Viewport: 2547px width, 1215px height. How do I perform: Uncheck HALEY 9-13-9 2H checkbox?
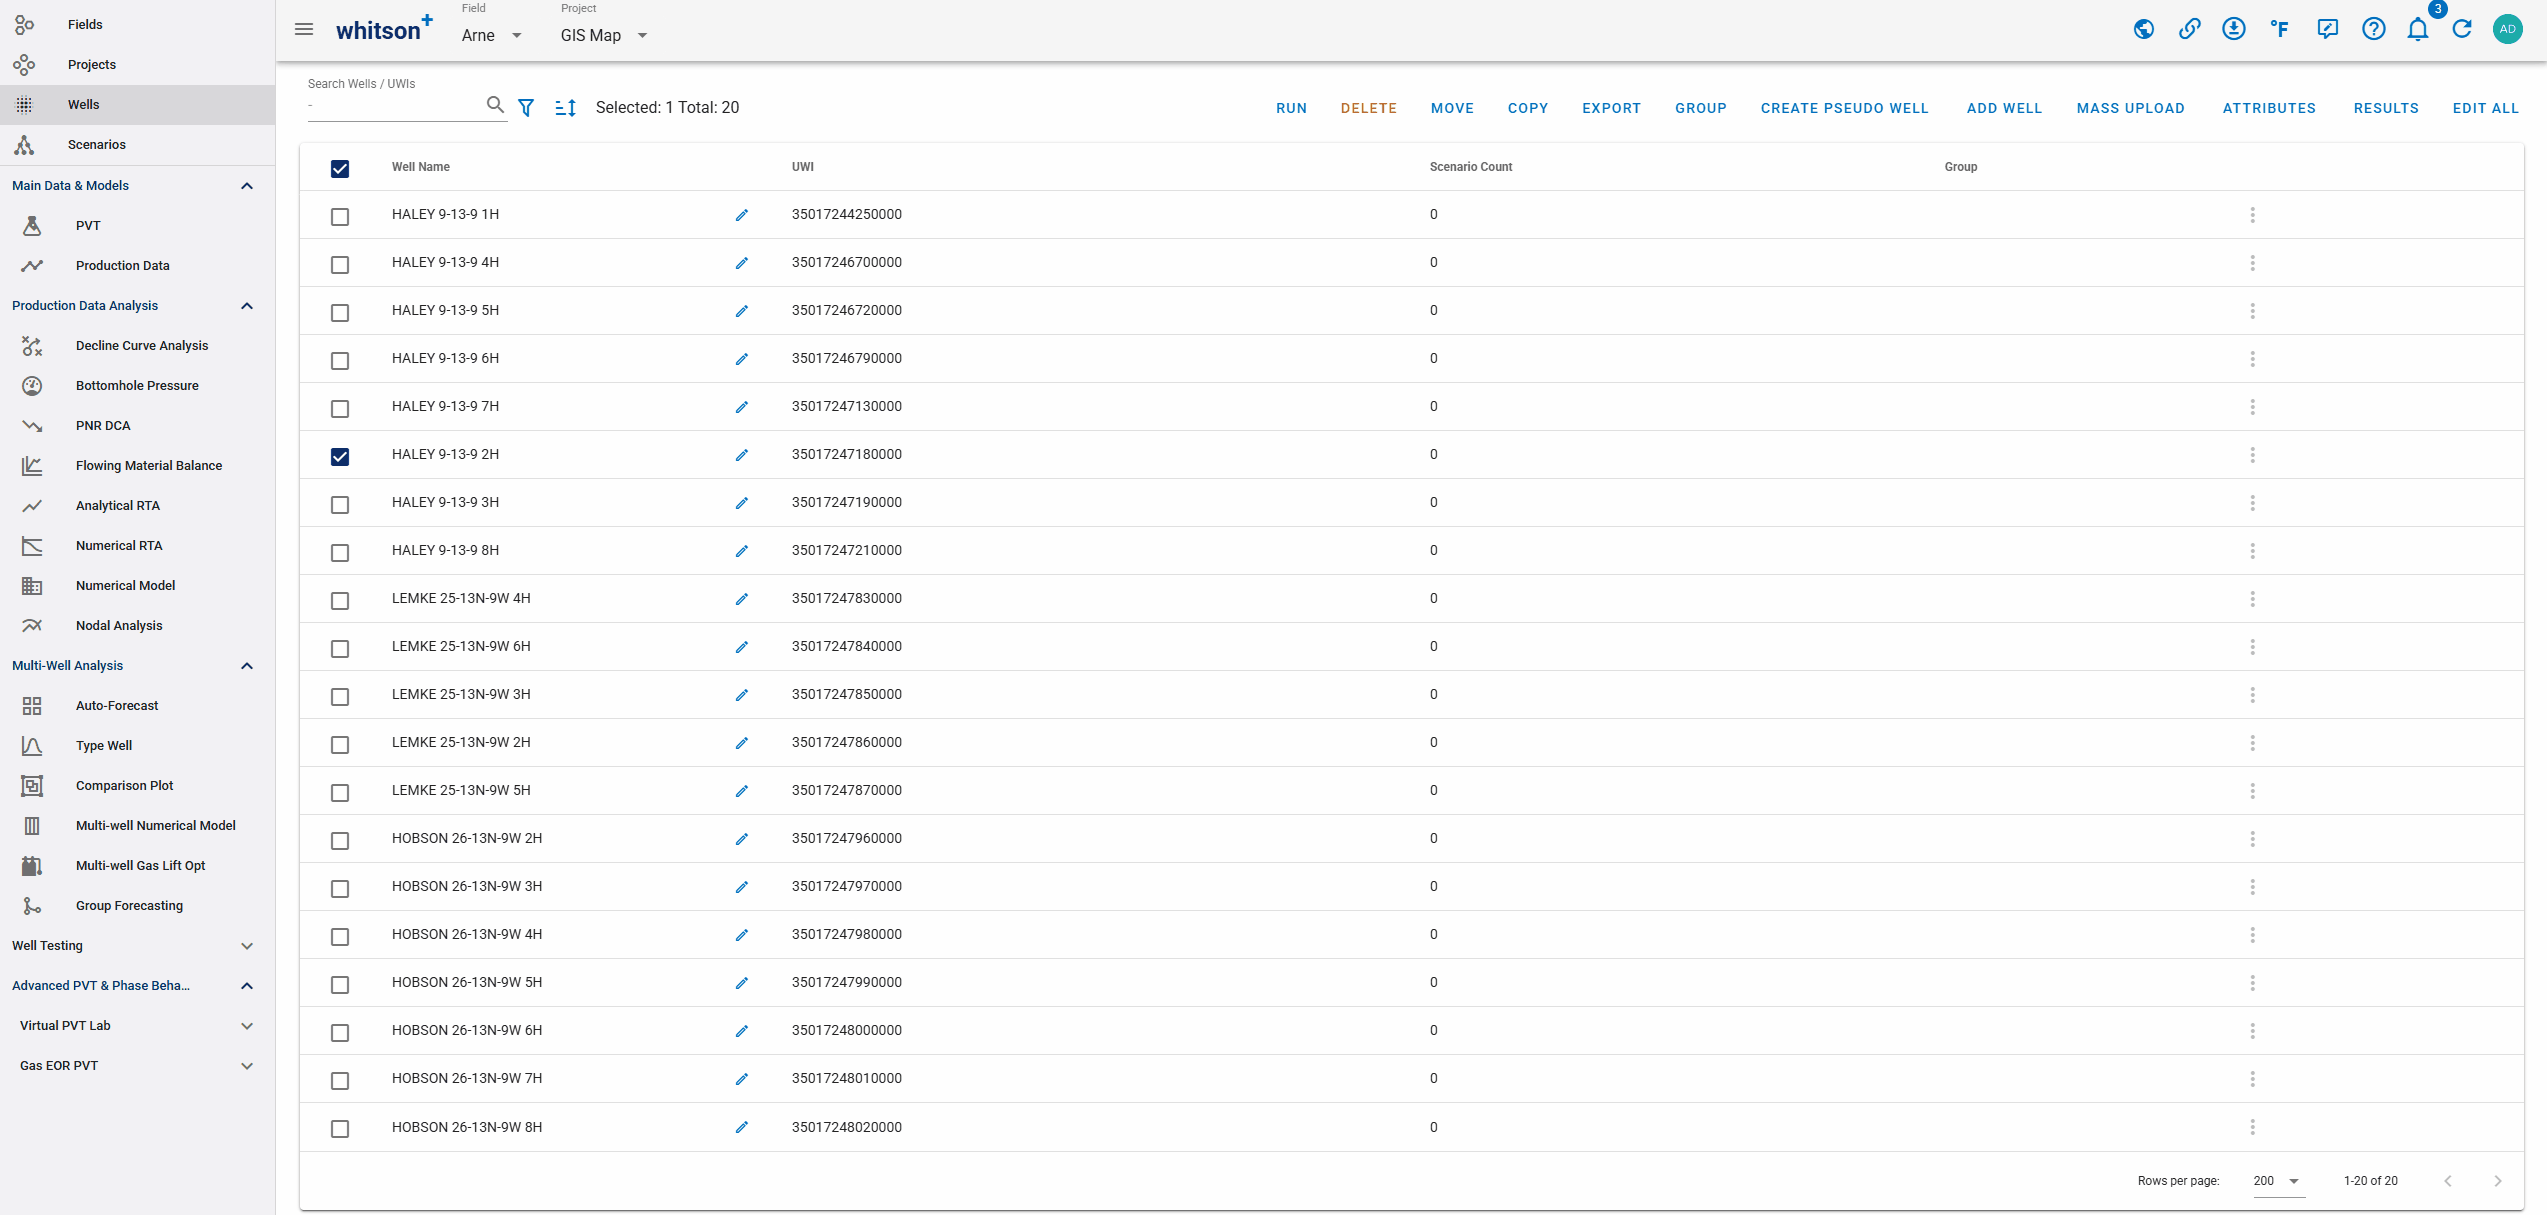(x=340, y=456)
